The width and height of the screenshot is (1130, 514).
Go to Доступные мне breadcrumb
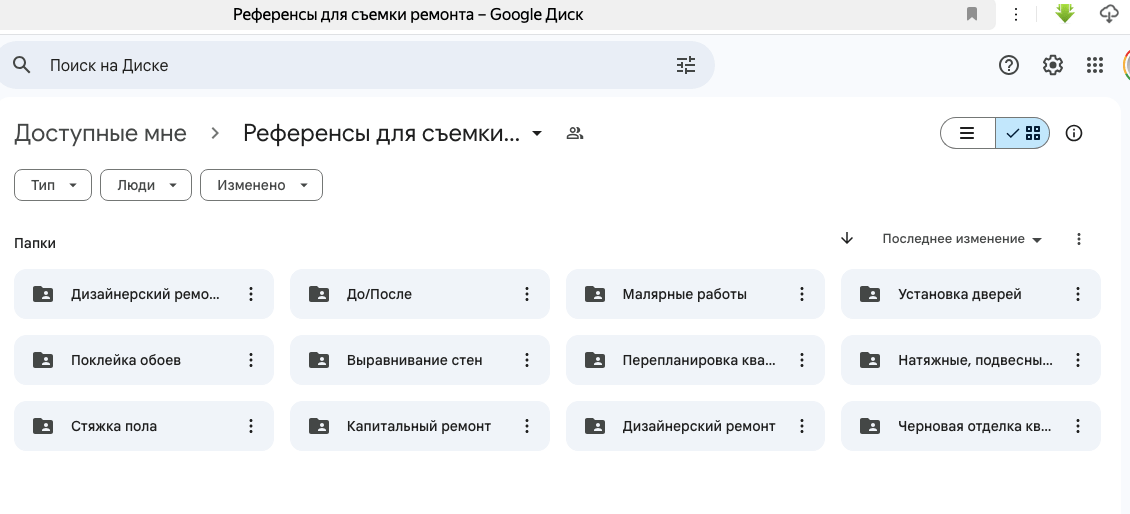(100, 133)
